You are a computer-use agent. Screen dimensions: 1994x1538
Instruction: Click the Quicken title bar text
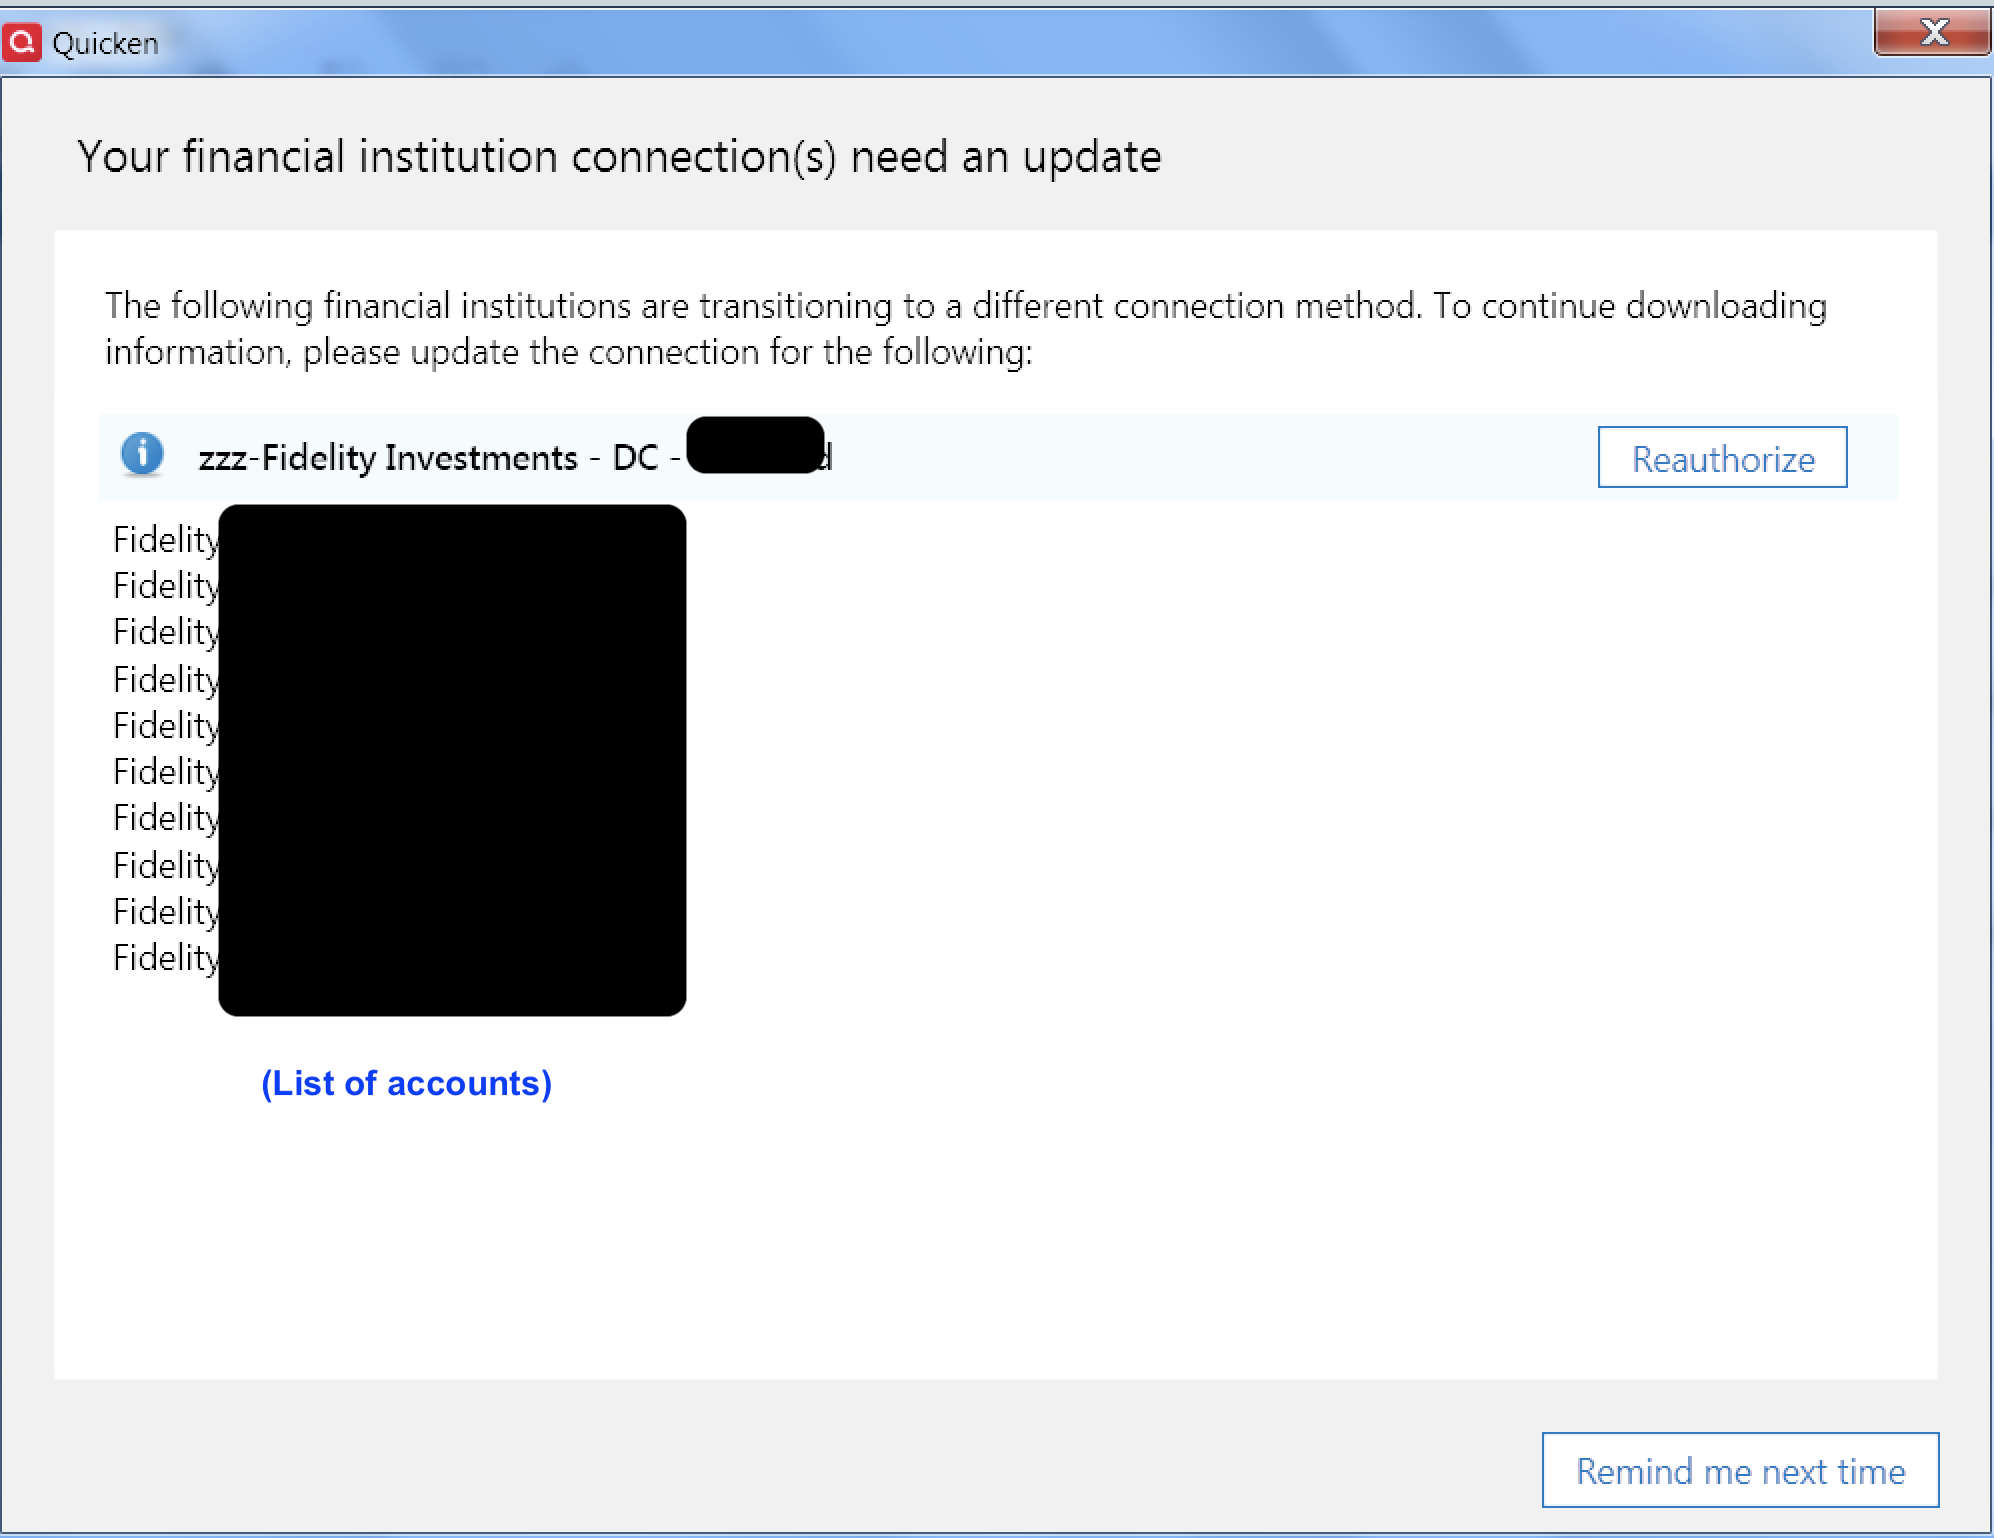105,43
